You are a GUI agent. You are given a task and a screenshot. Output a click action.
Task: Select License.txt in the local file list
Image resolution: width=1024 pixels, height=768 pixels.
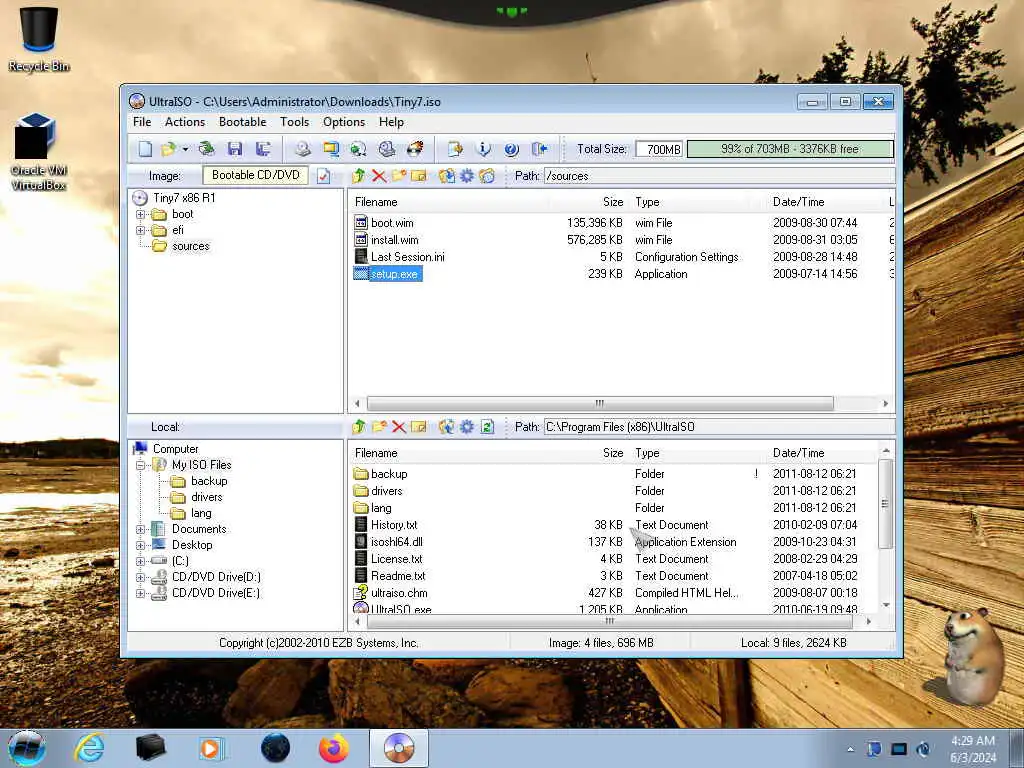point(396,559)
